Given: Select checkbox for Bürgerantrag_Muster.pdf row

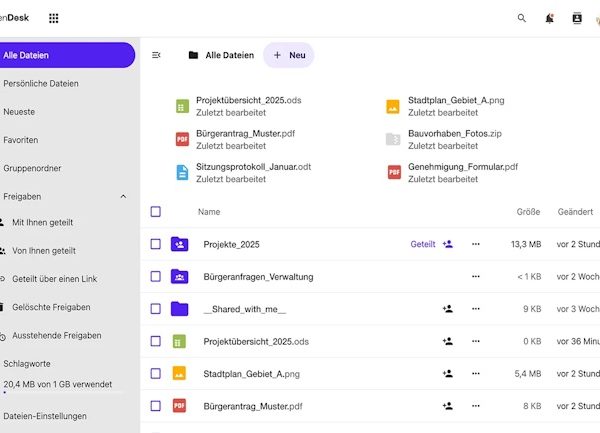Looking at the screenshot, I should pos(155,406).
